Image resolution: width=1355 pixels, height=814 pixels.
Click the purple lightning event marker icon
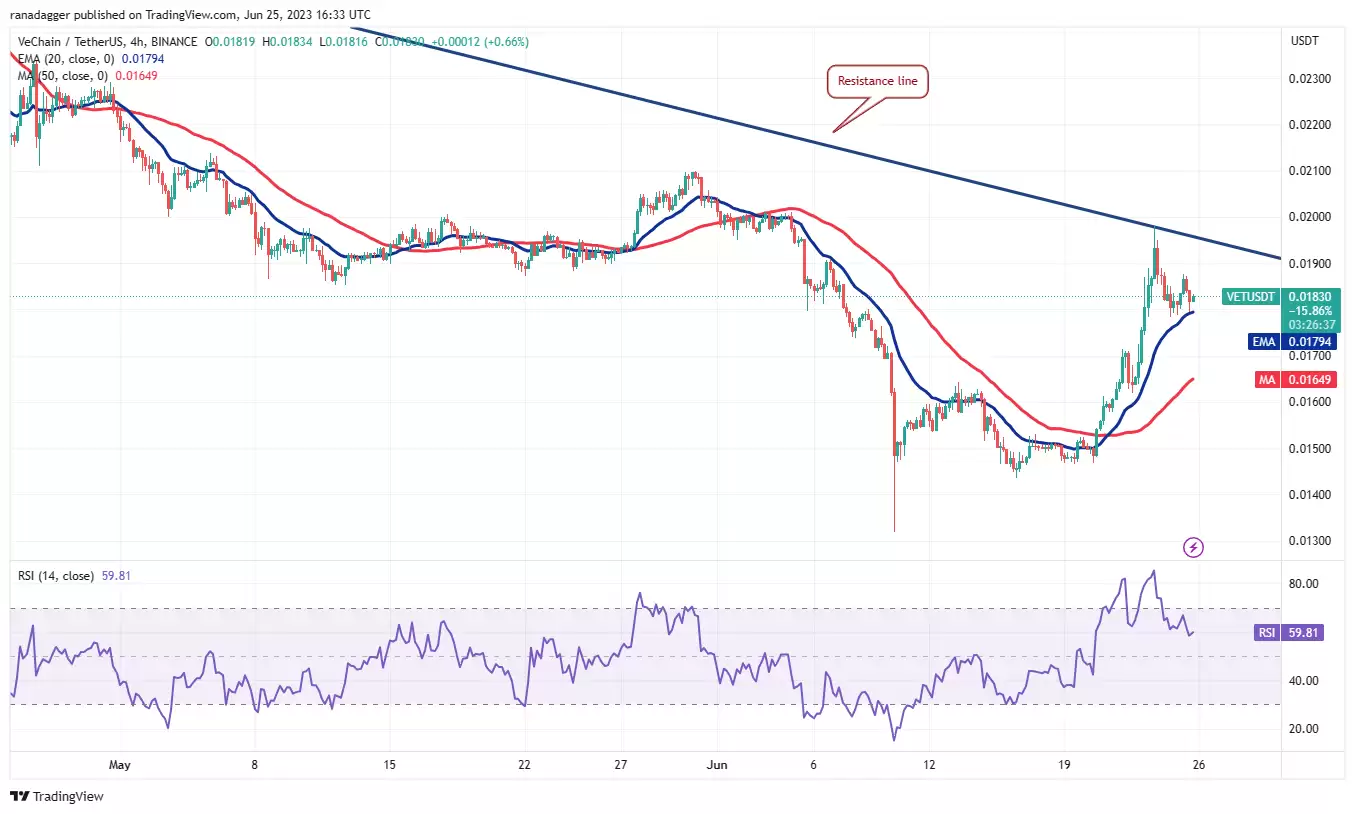(1193, 547)
